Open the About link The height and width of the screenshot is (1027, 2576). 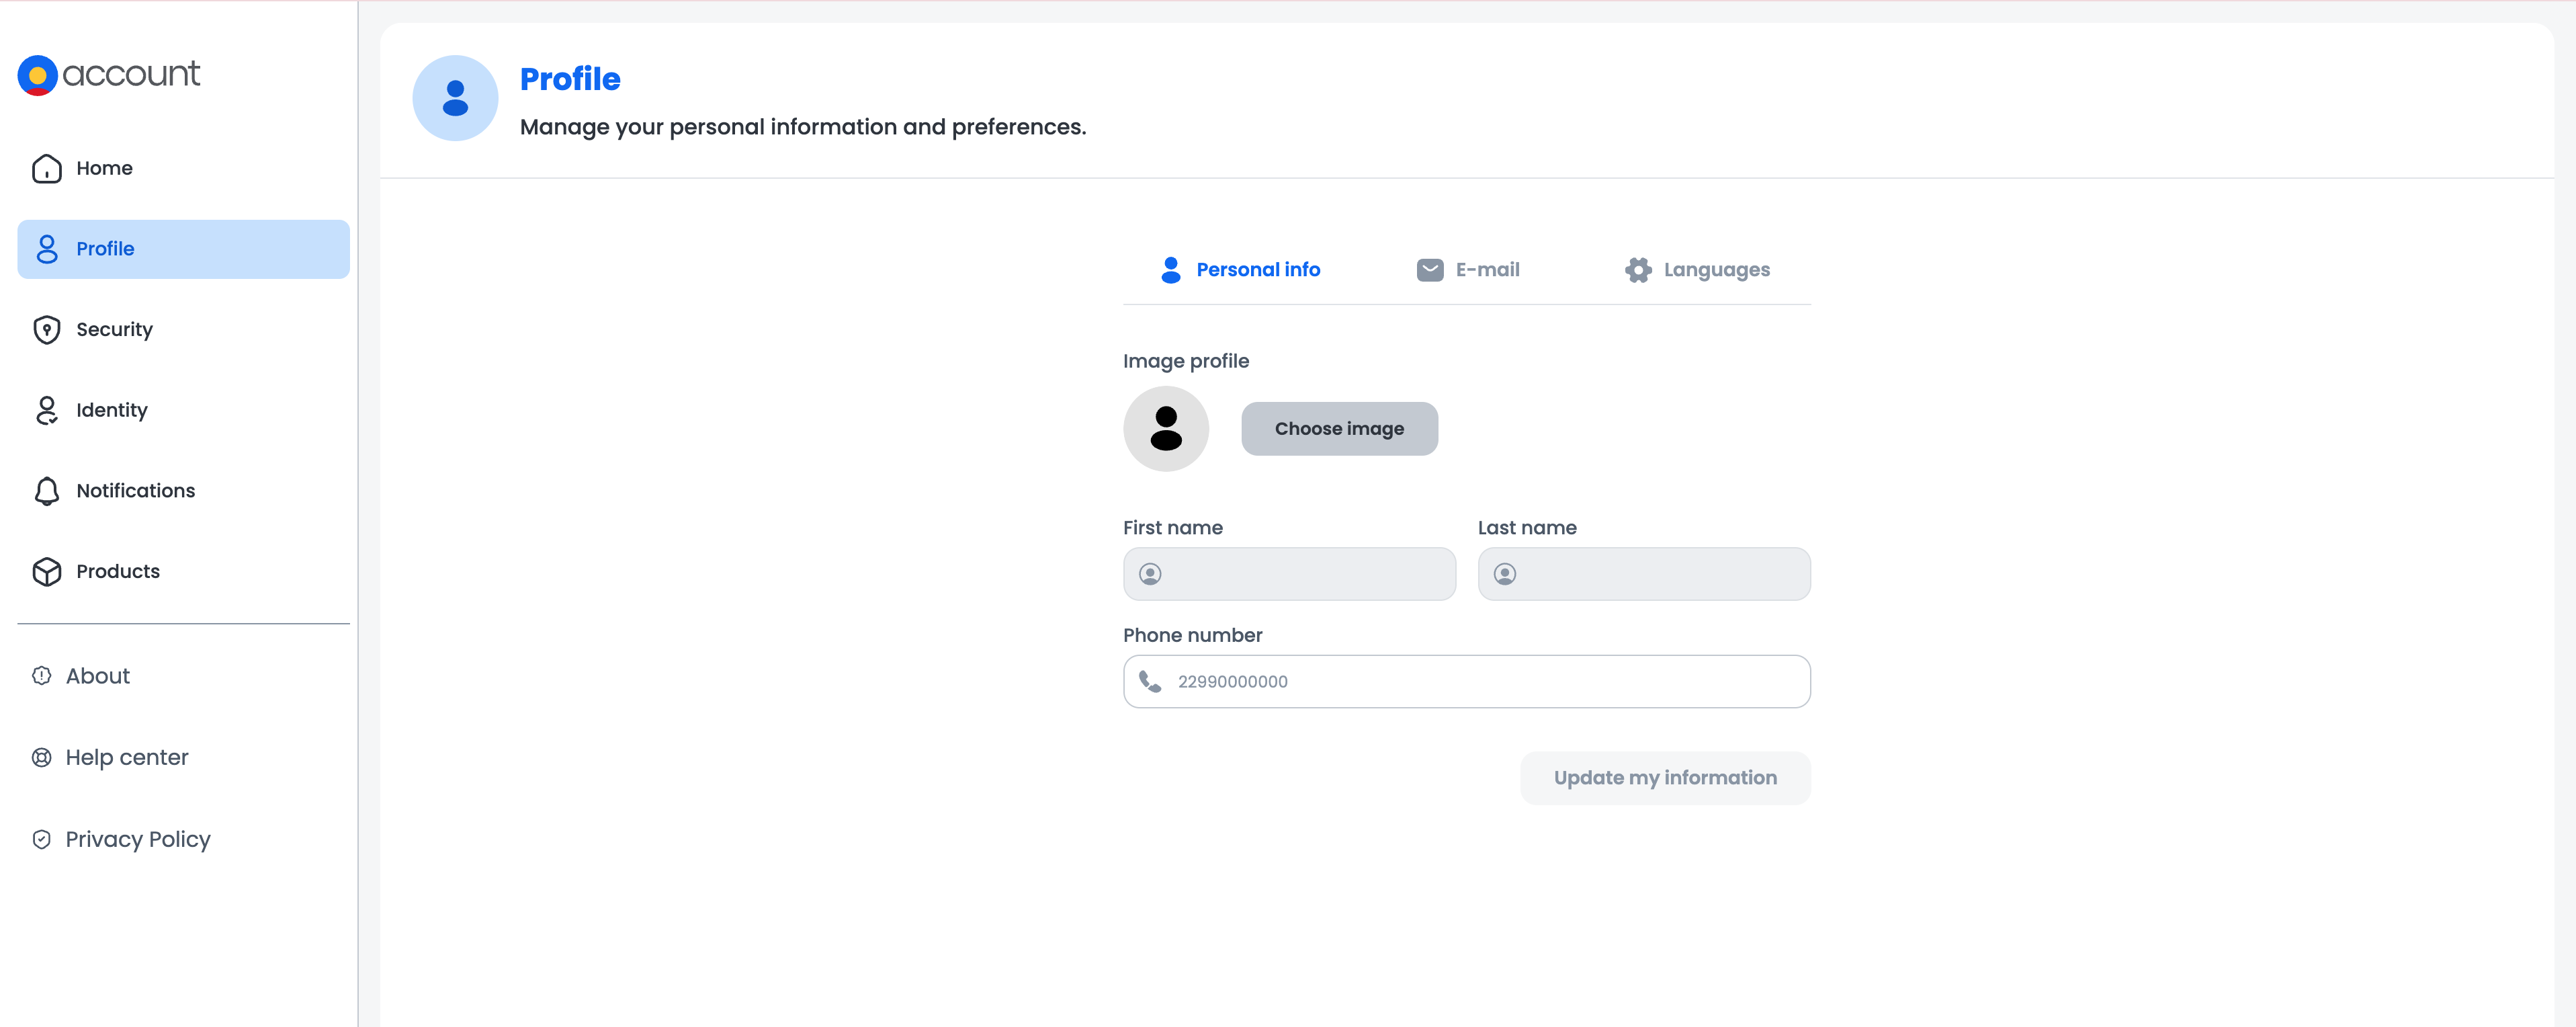click(x=97, y=676)
